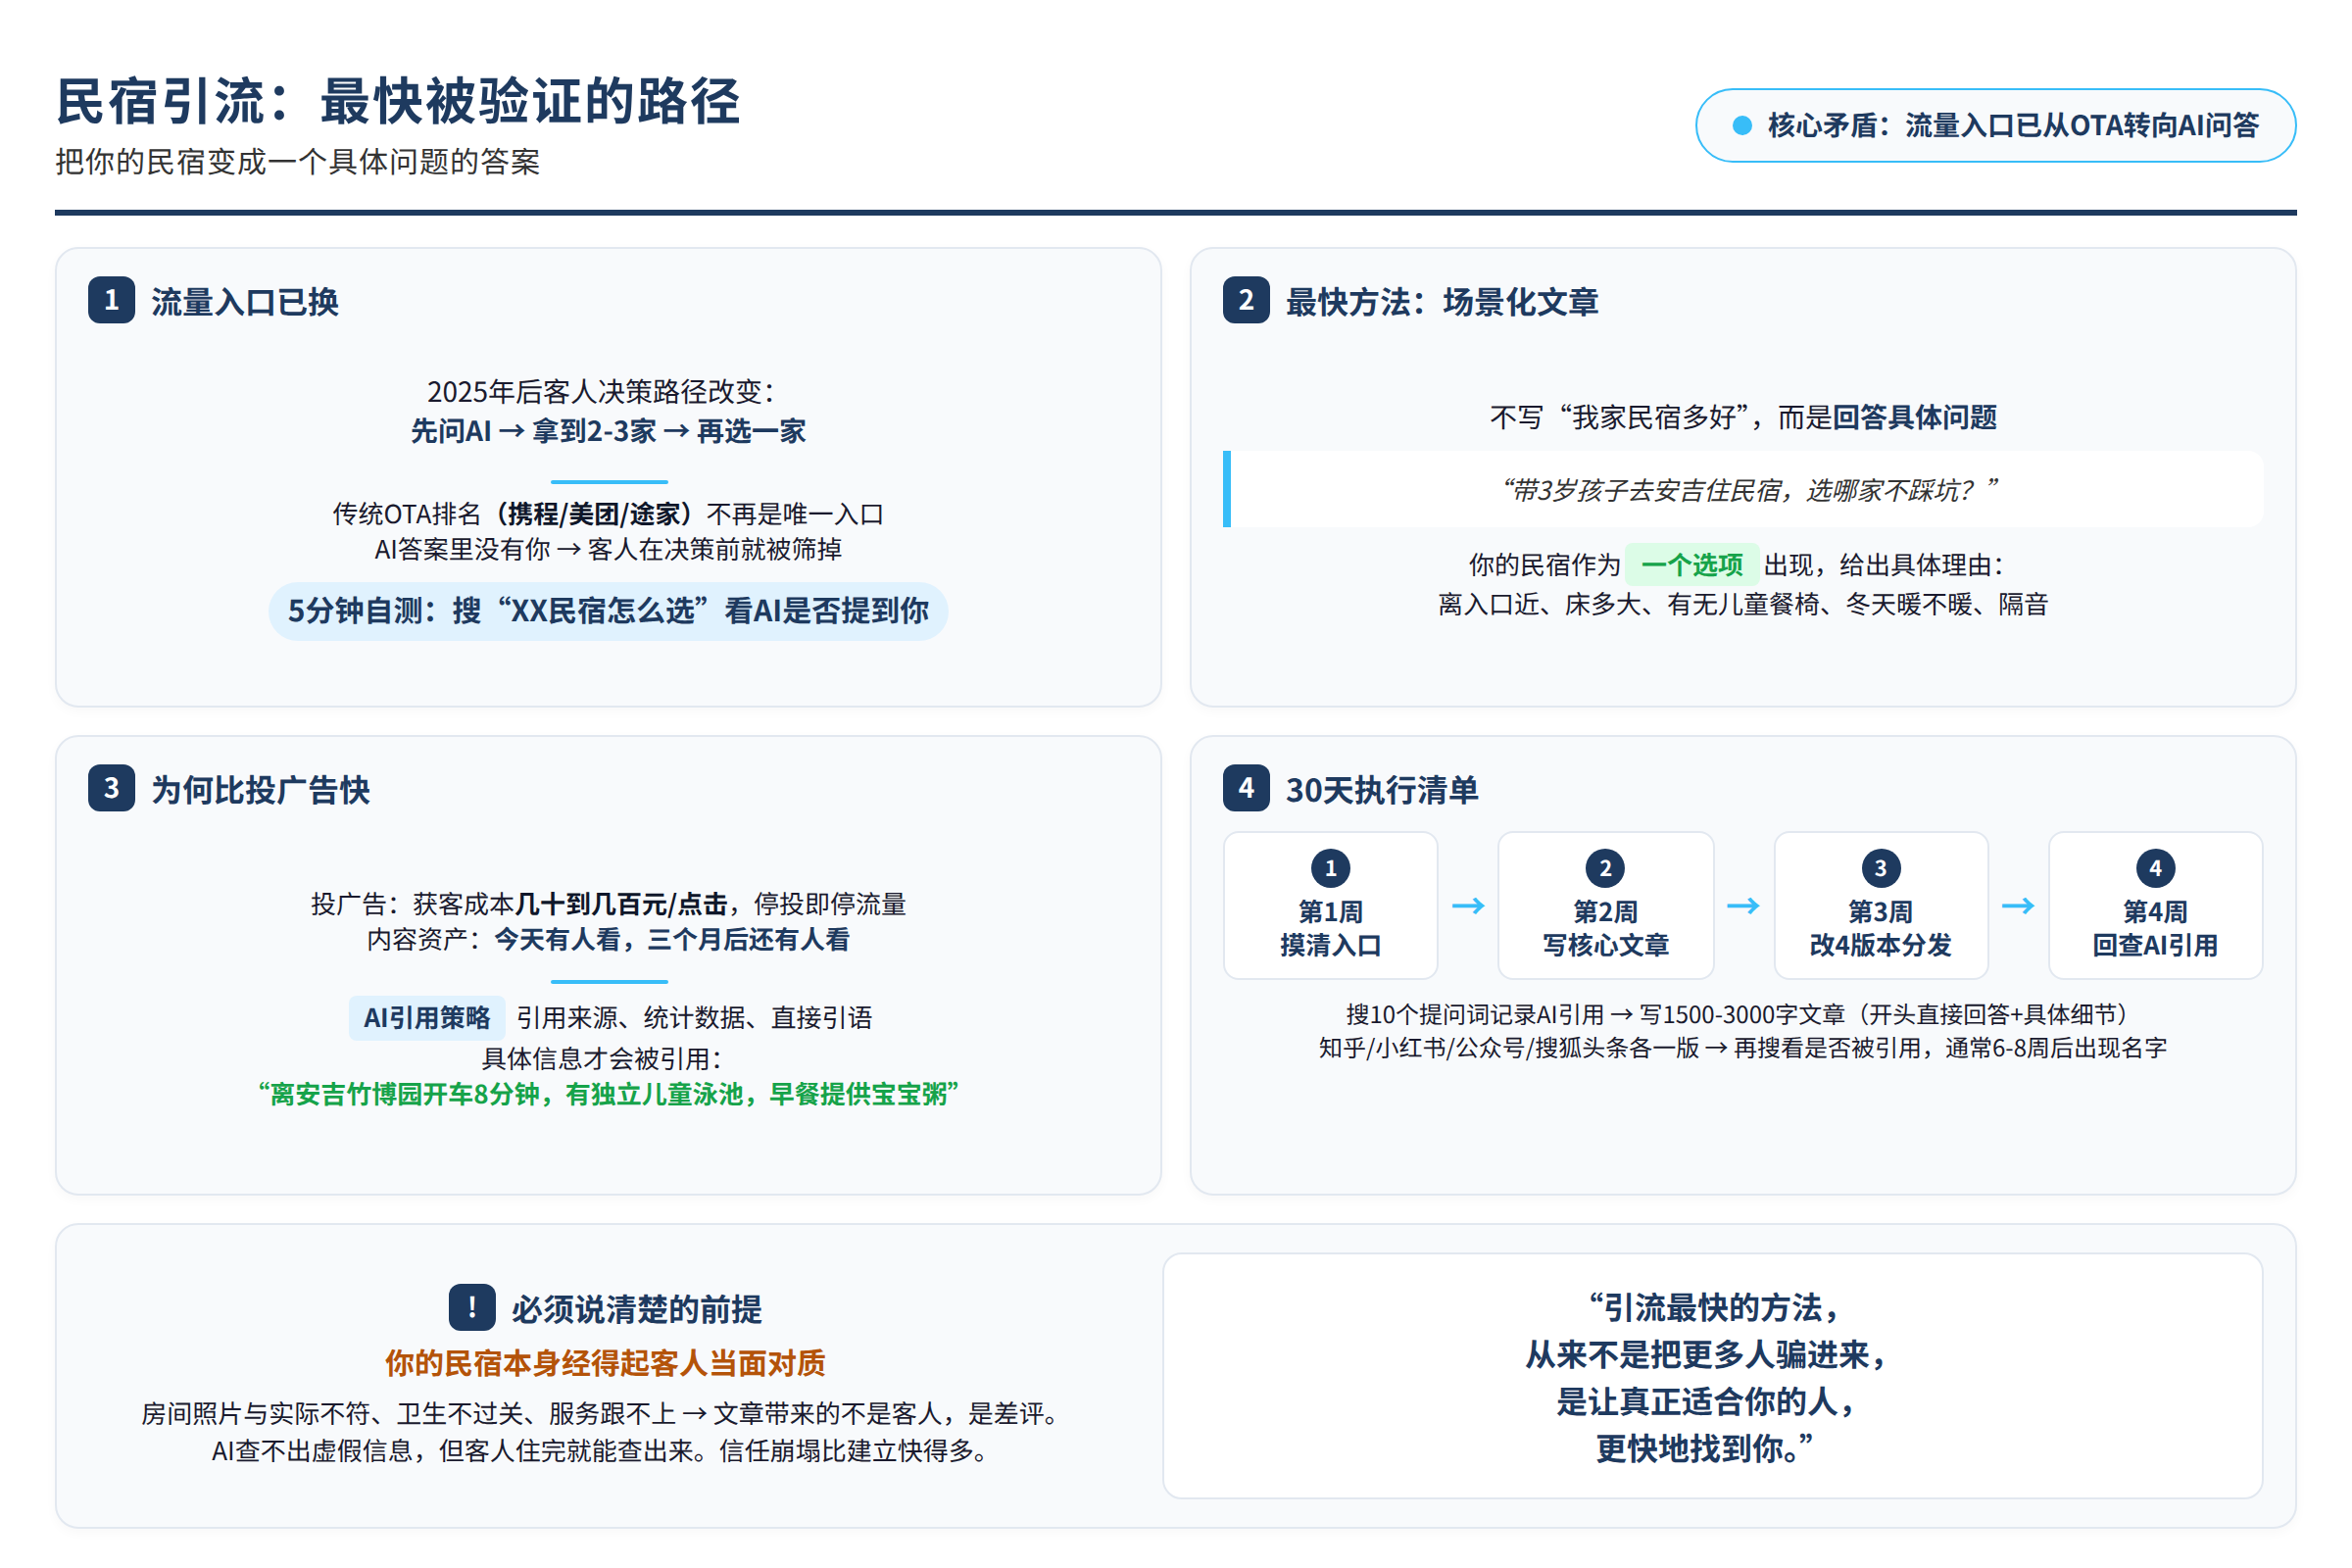
Task: Click the AI引用策略 tag
Action: 427,1018
